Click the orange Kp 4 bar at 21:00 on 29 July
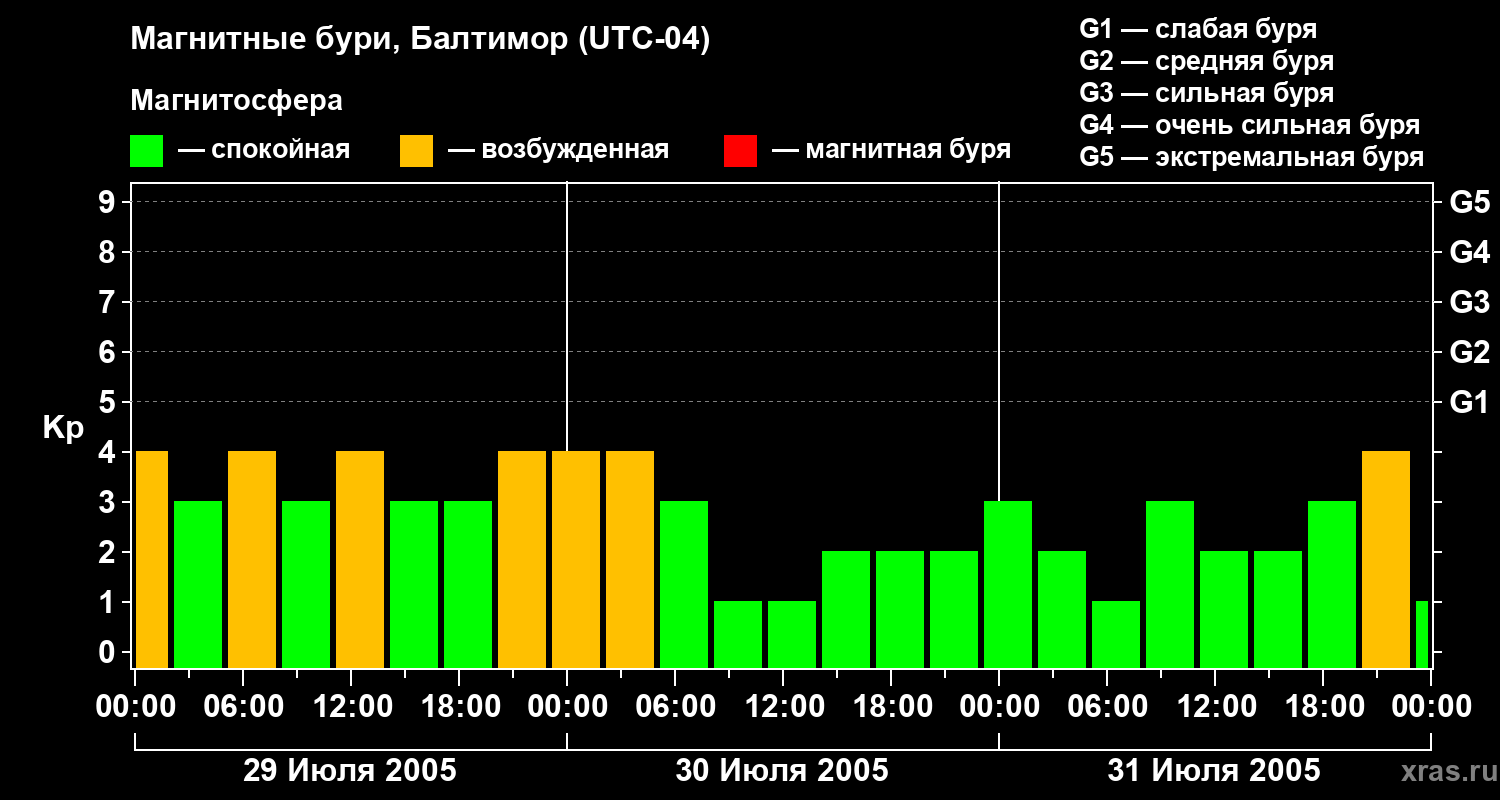The height and width of the screenshot is (800, 1500). click(522, 559)
